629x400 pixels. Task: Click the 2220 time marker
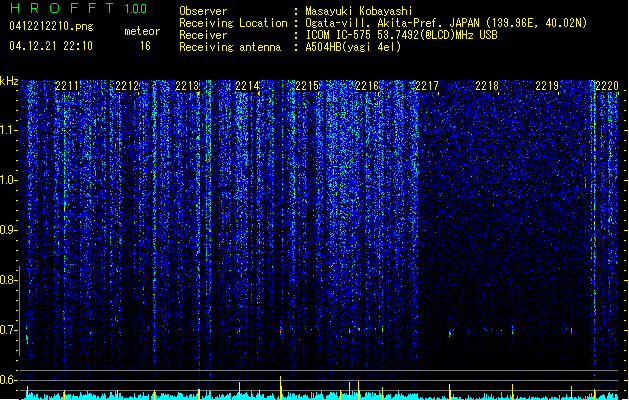tap(607, 86)
